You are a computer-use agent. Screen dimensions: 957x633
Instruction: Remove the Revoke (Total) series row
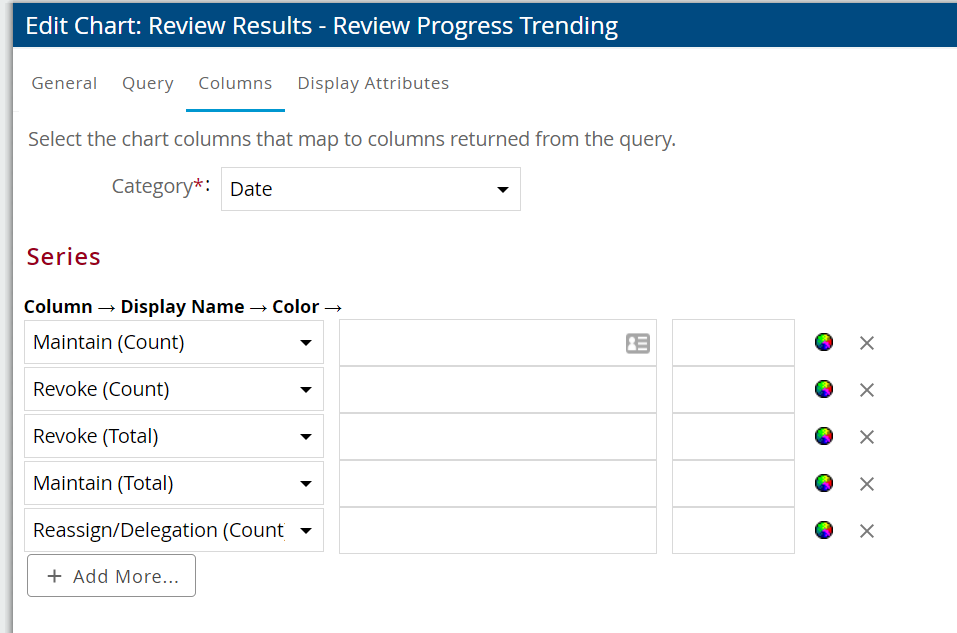coord(867,437)
